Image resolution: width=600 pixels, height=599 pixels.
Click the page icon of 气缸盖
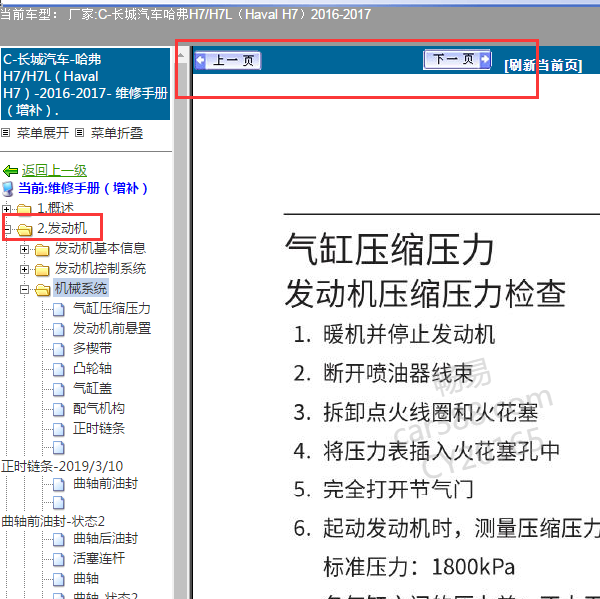tap(59, 389)
